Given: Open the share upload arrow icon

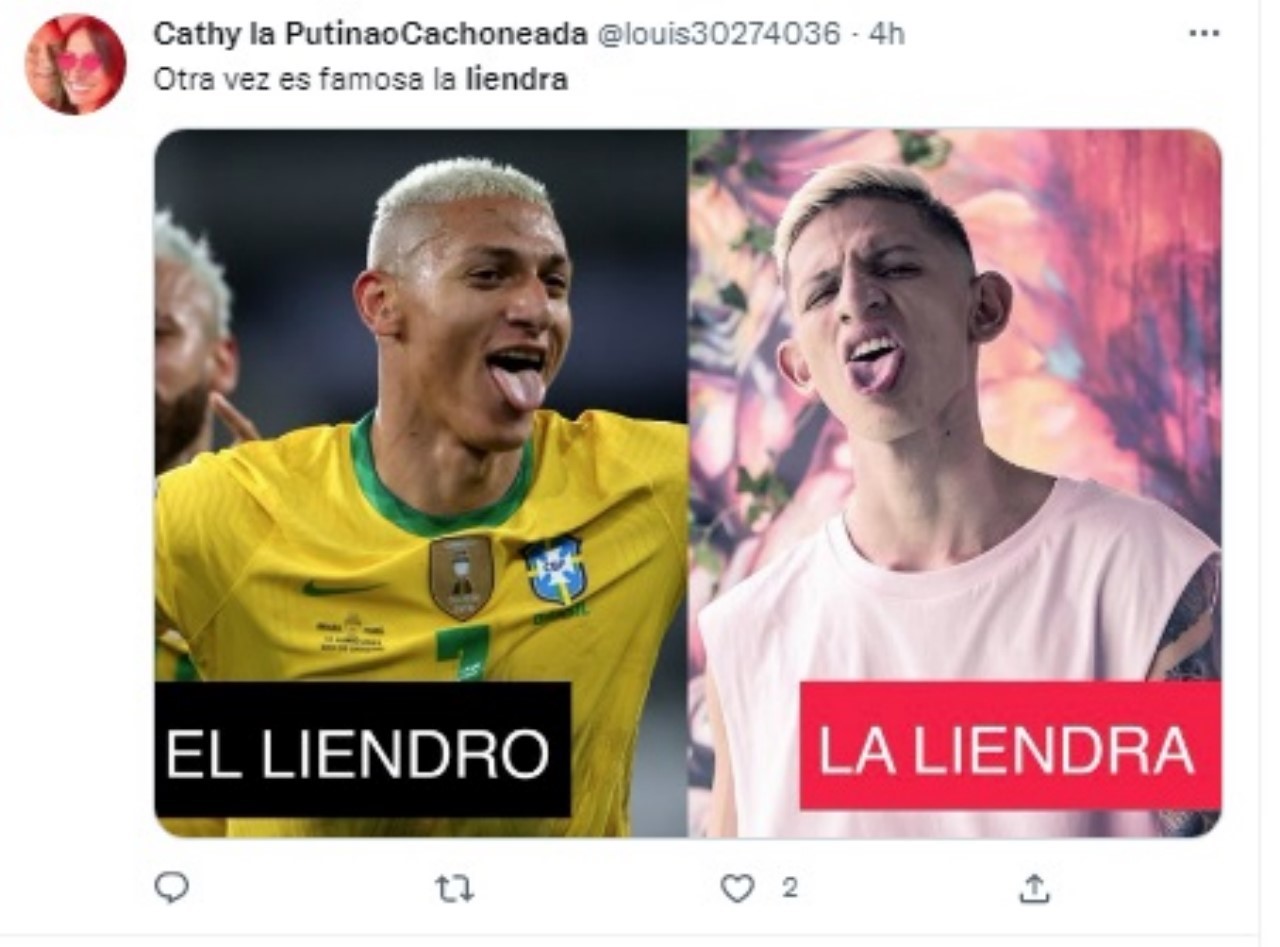Looking at the screenshot, I should pos(1034,888).
